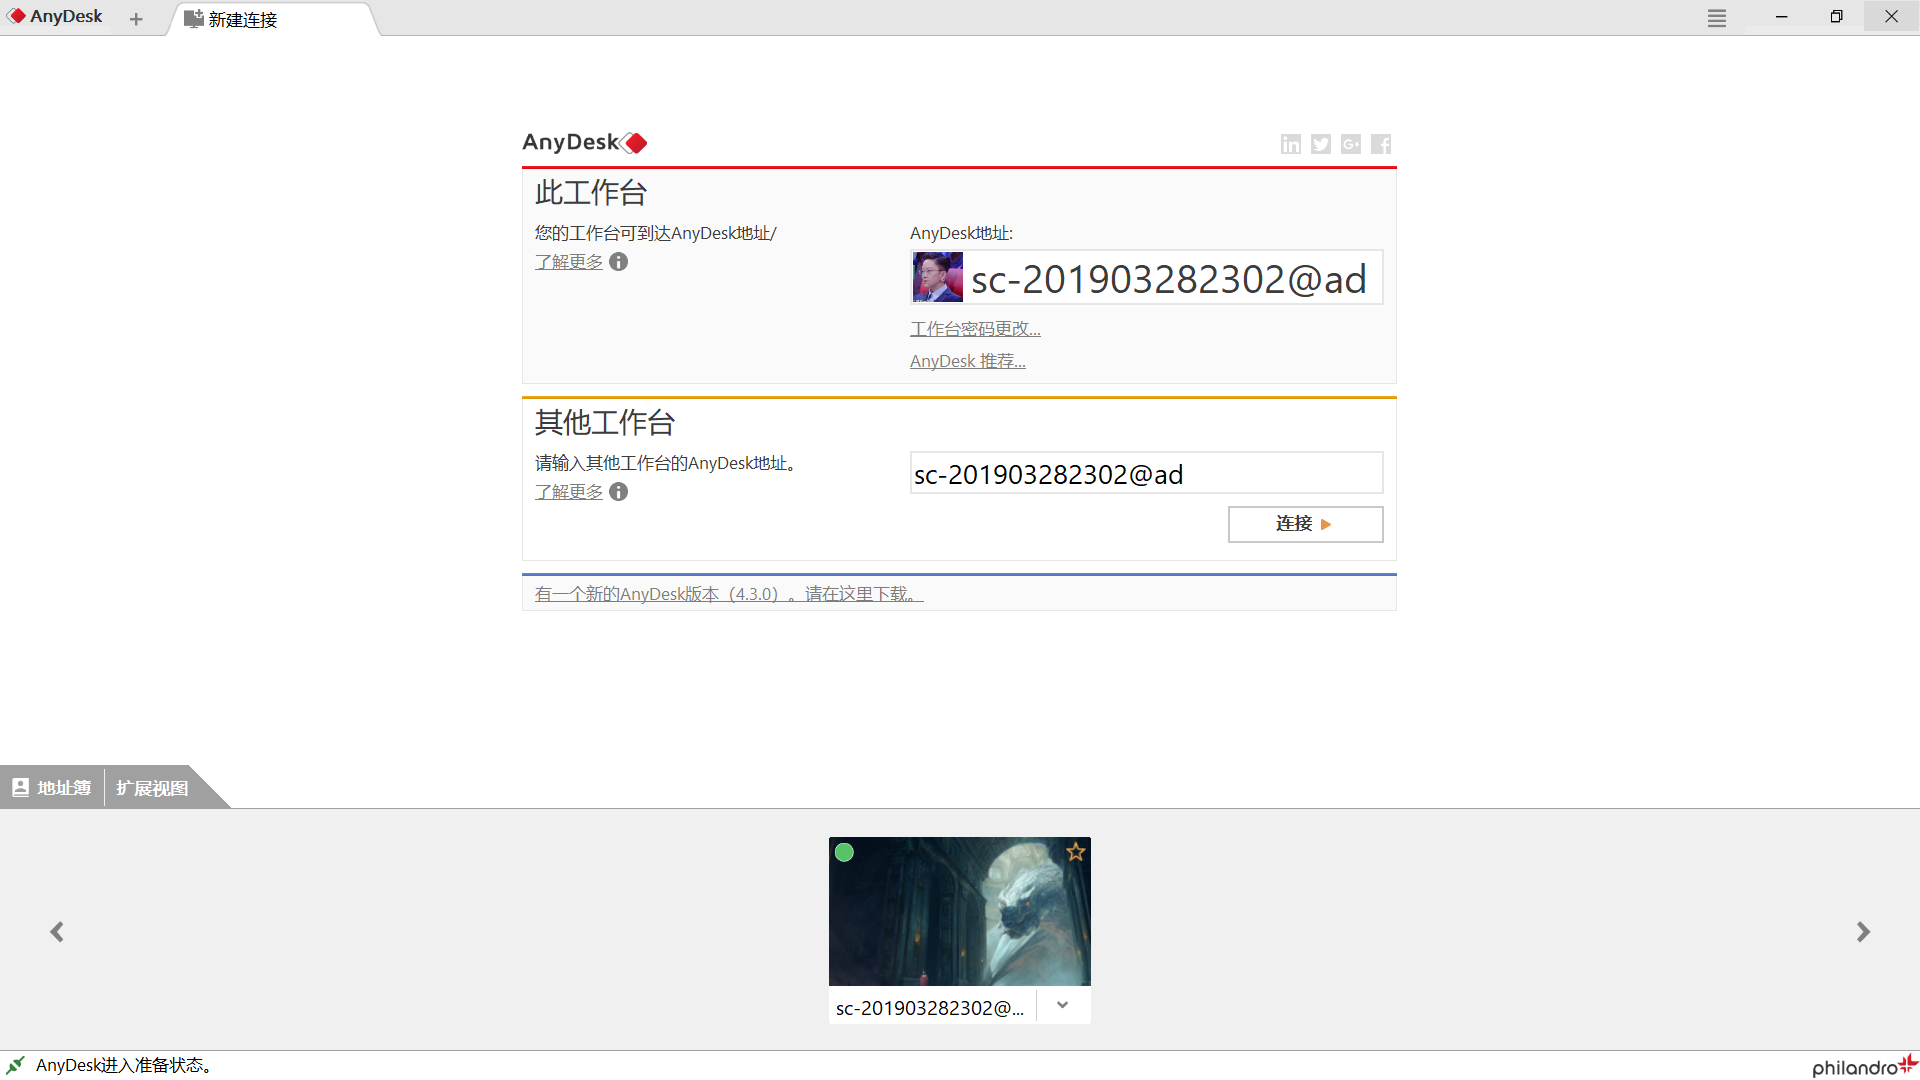Click the sc-201903282302@... session label
The image size is (1920, 1080).
(x=930, y=1008)
